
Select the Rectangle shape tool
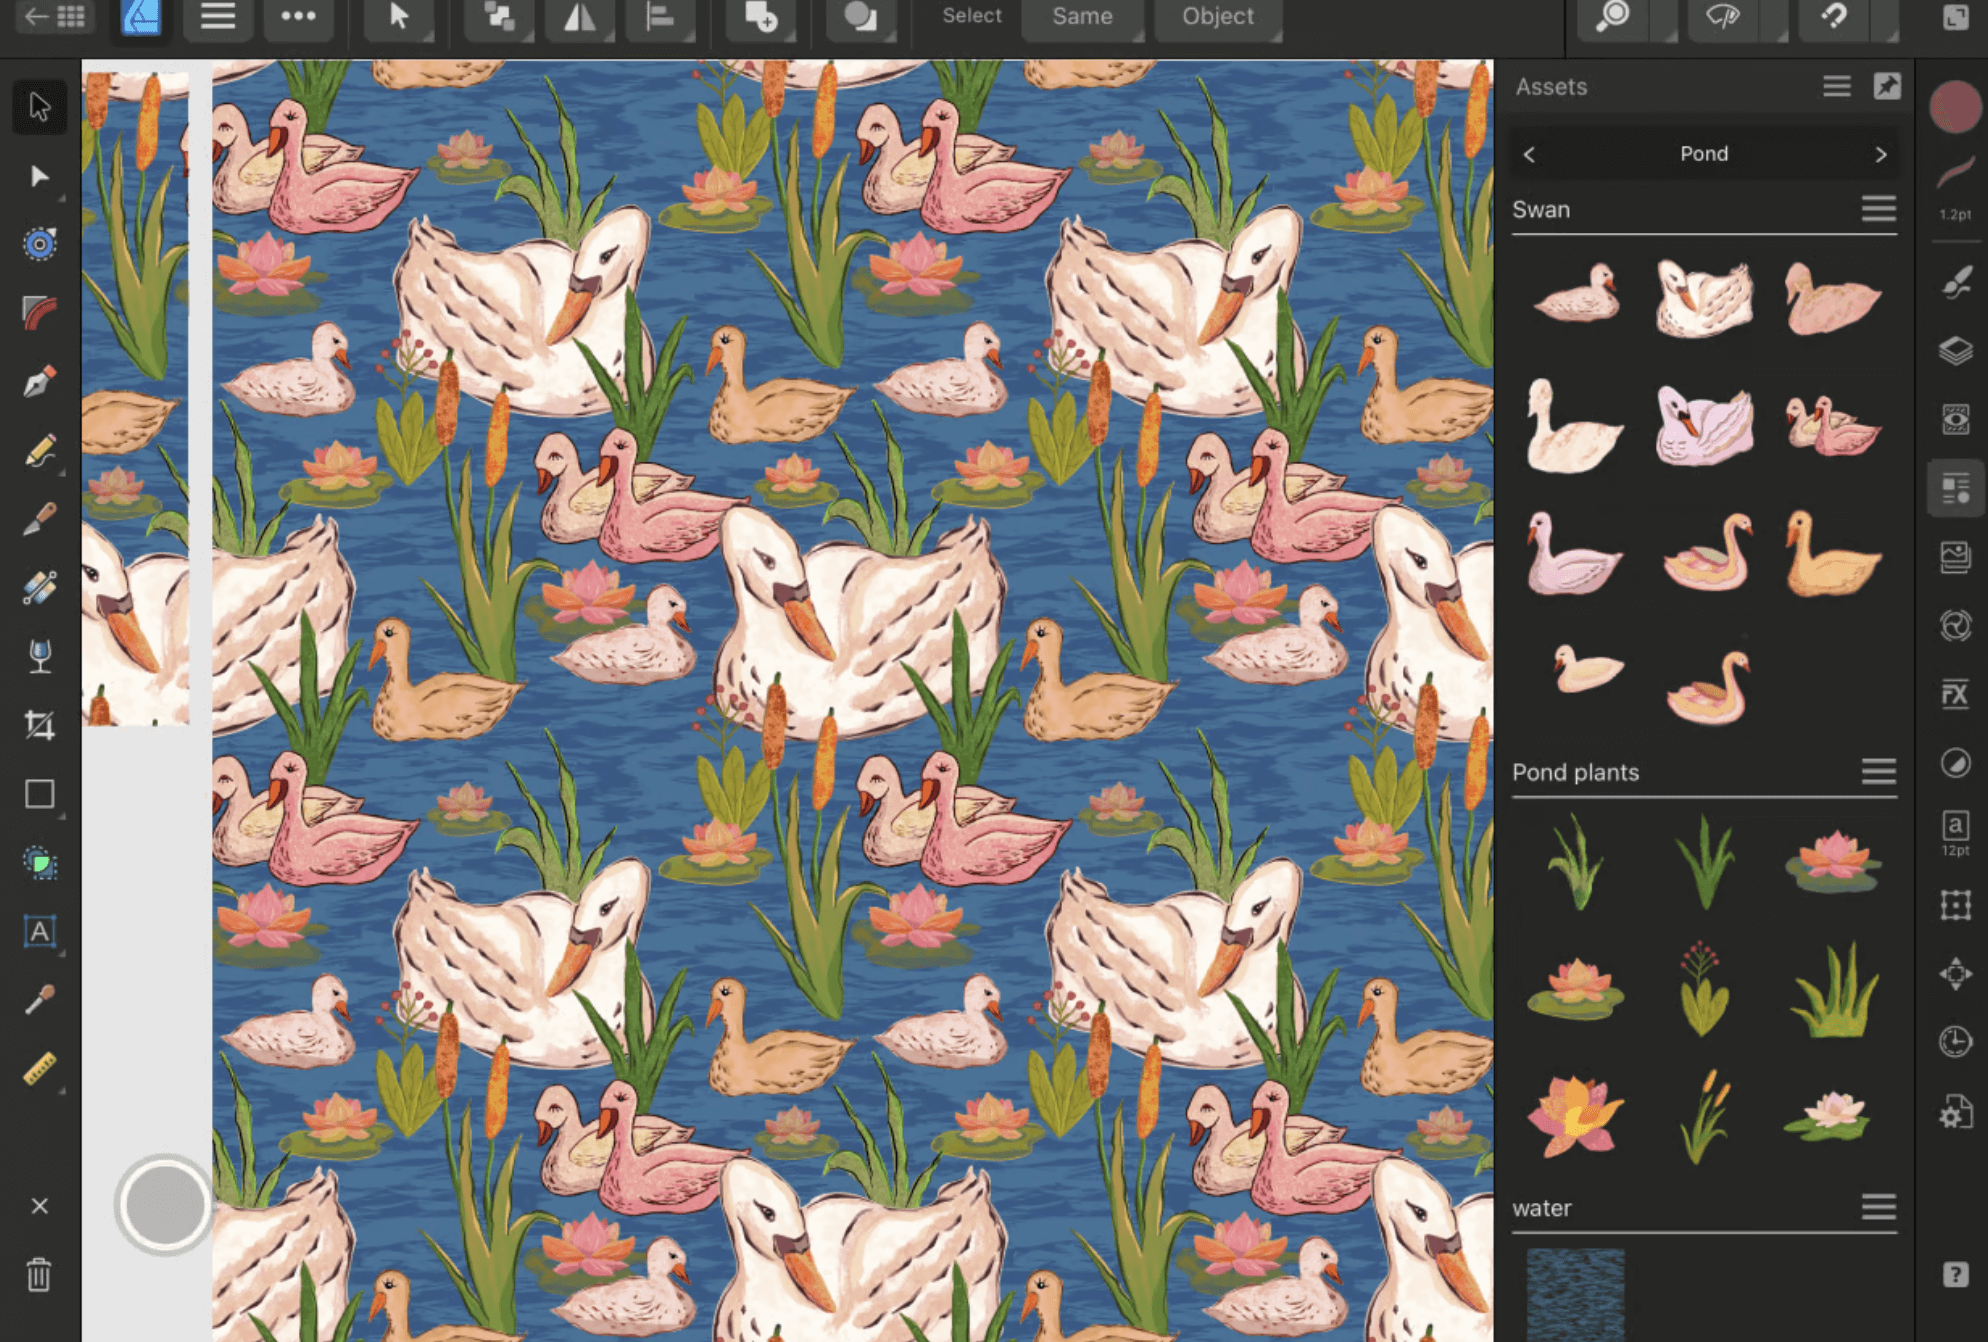point(39,794)
